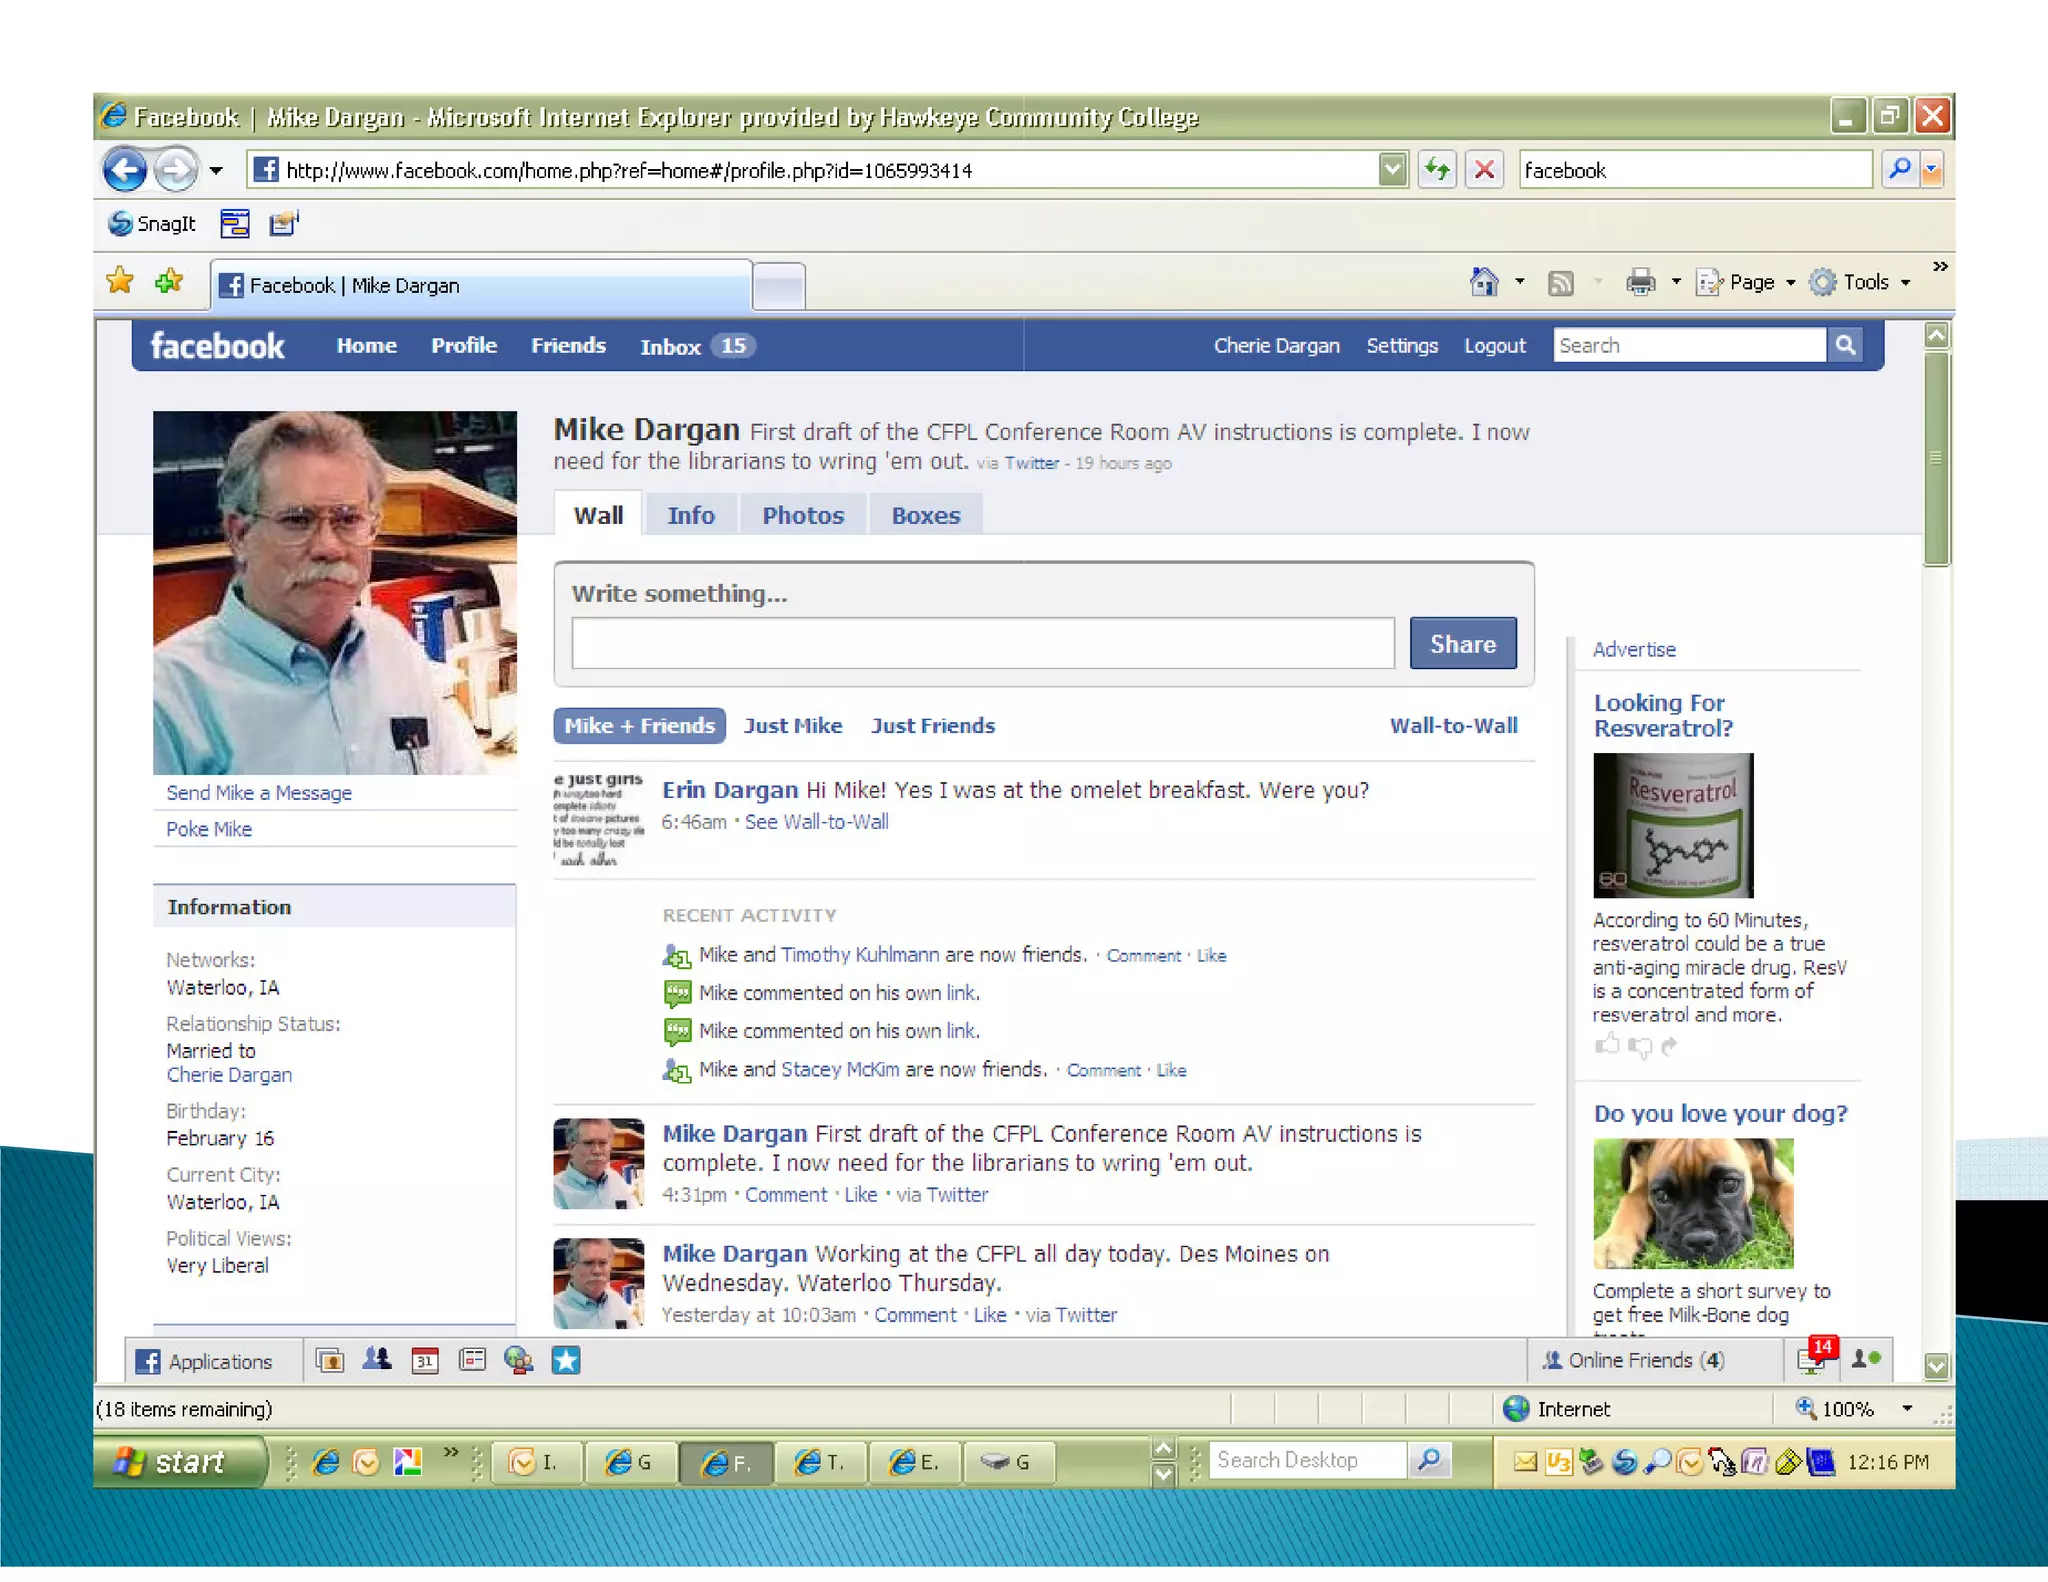Click the IE Home icon
This screenshot has width=2048, height=1582.
[1484, 282]
